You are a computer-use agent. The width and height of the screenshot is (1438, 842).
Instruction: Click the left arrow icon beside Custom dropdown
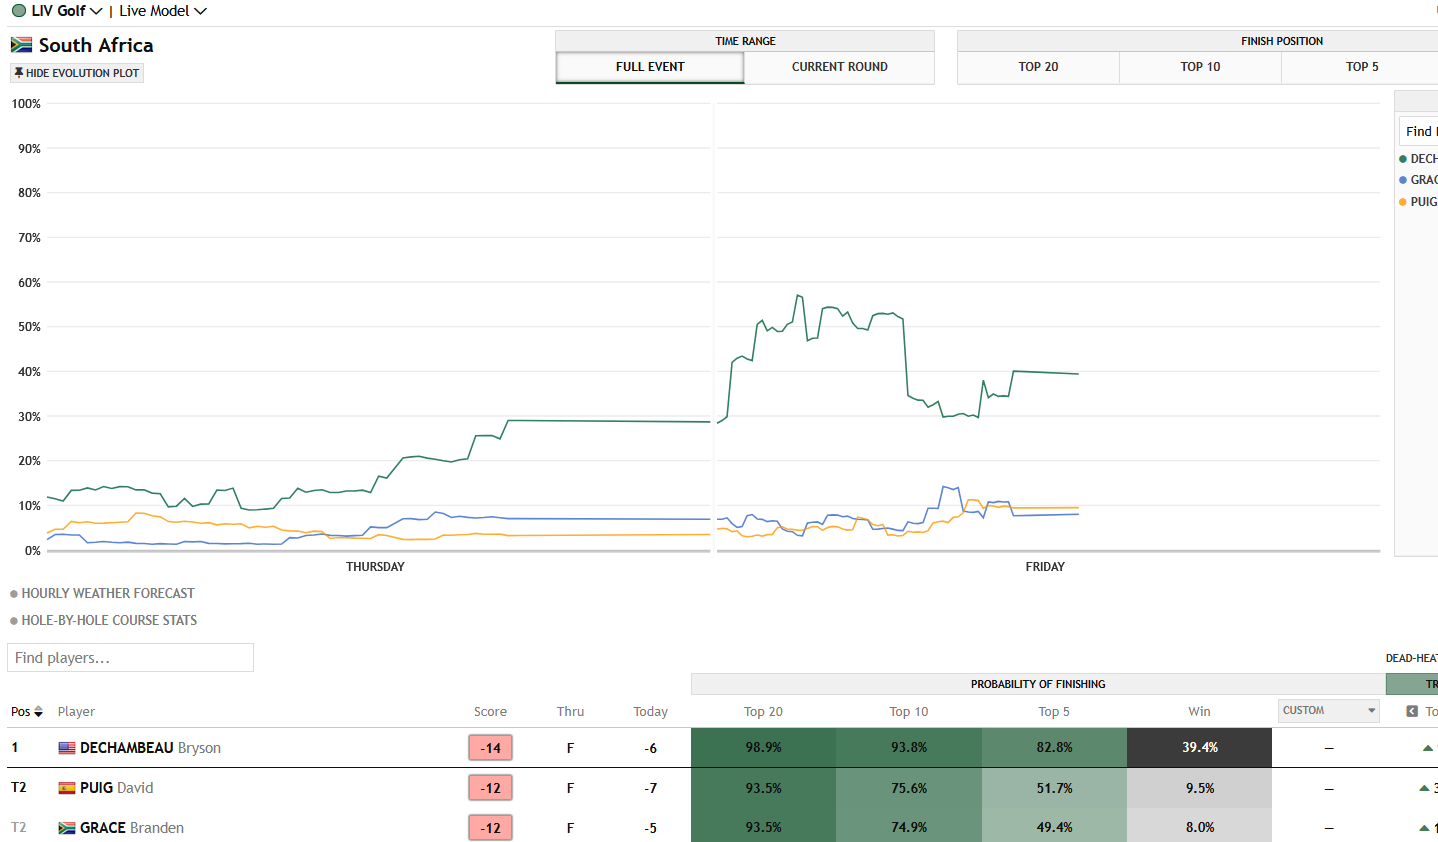coord(1412,711)
